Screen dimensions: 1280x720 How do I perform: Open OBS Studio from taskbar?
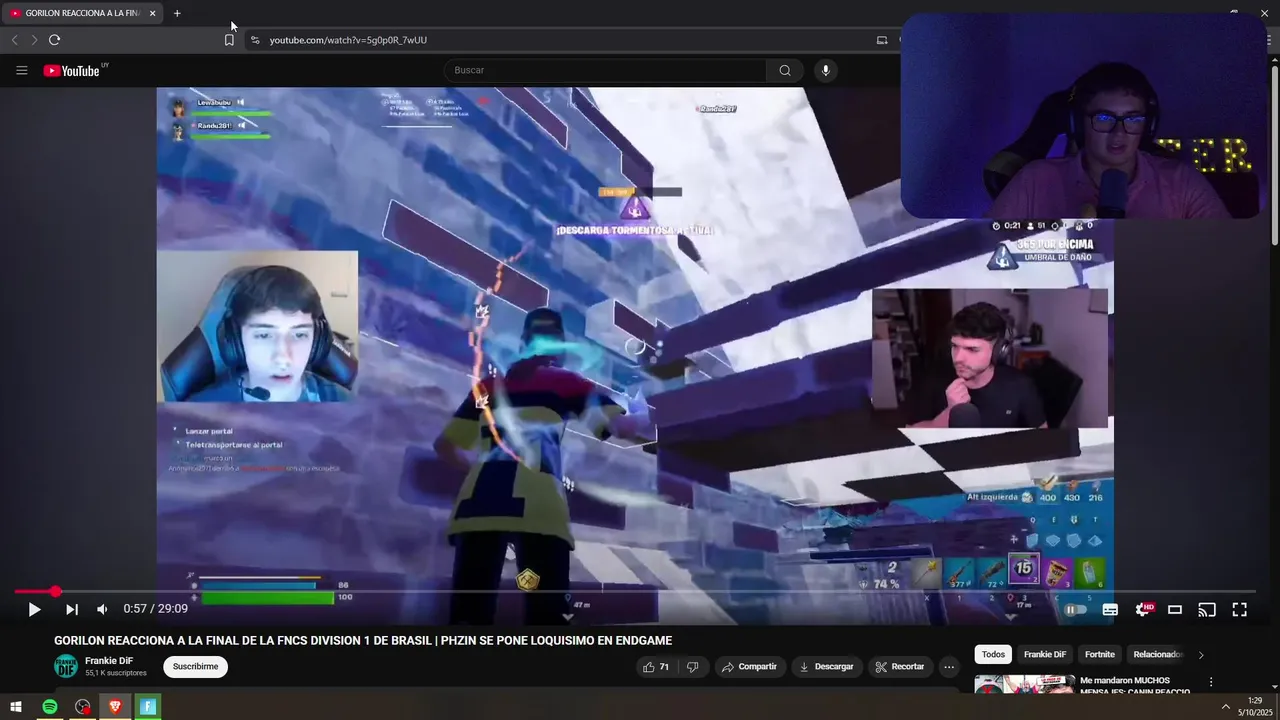click(82, 707)
